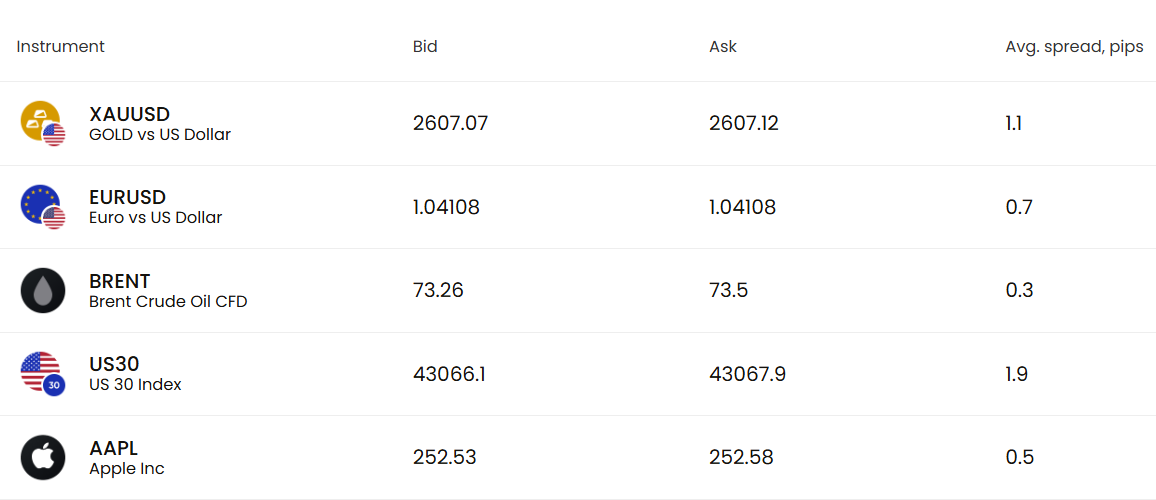Open the XAUUSD instrument name

click(x=129, y=114)
